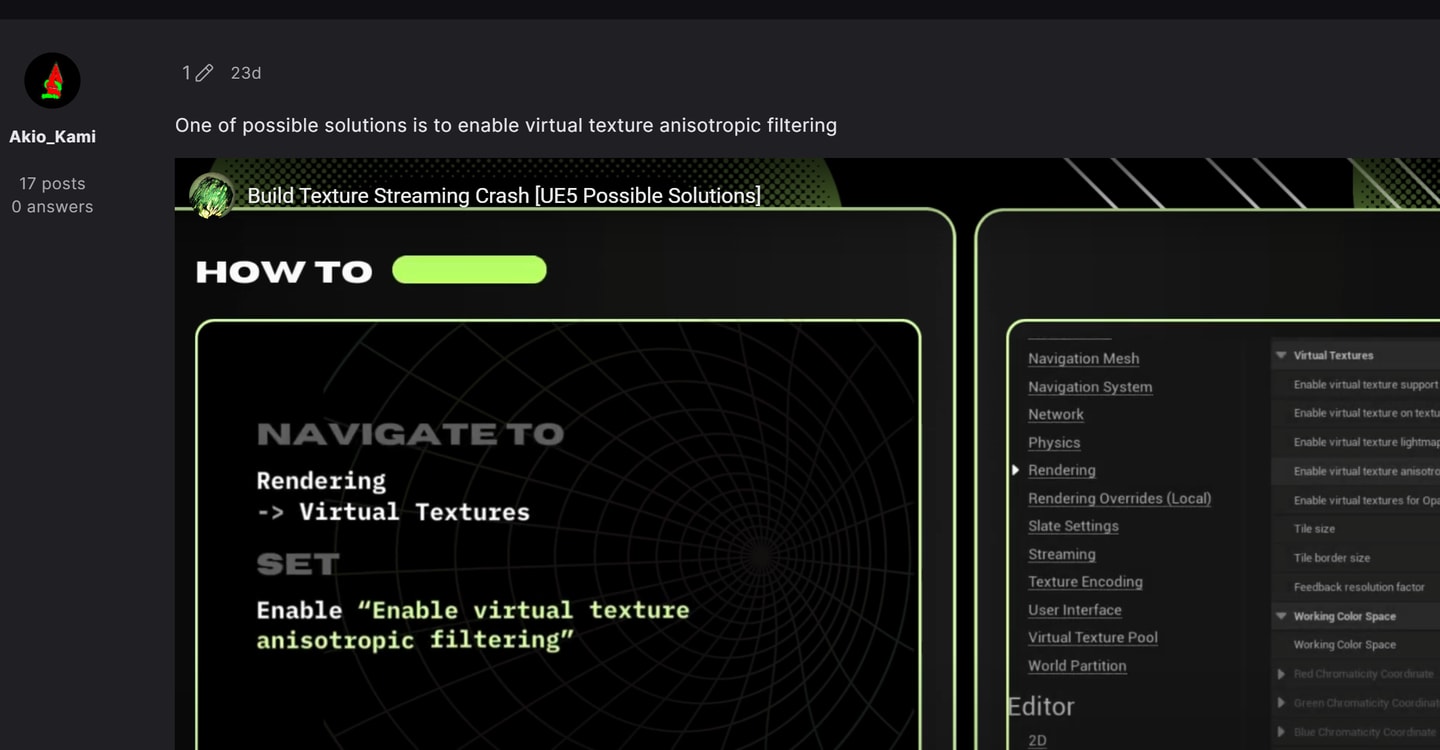Click Navigation Mesh in the video settings list

click(x=1083, y=358)
